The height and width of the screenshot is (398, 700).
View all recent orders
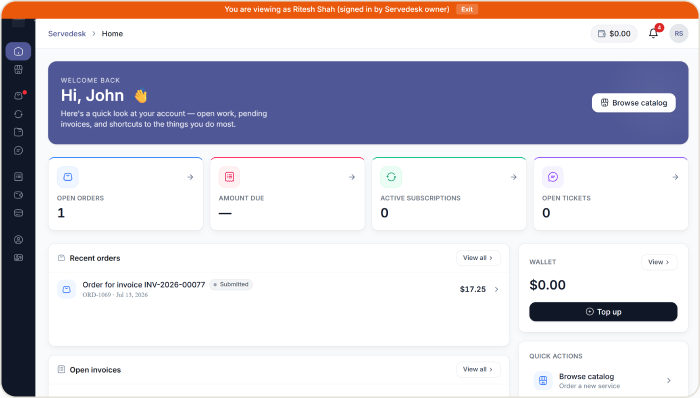tap(478, 258)
